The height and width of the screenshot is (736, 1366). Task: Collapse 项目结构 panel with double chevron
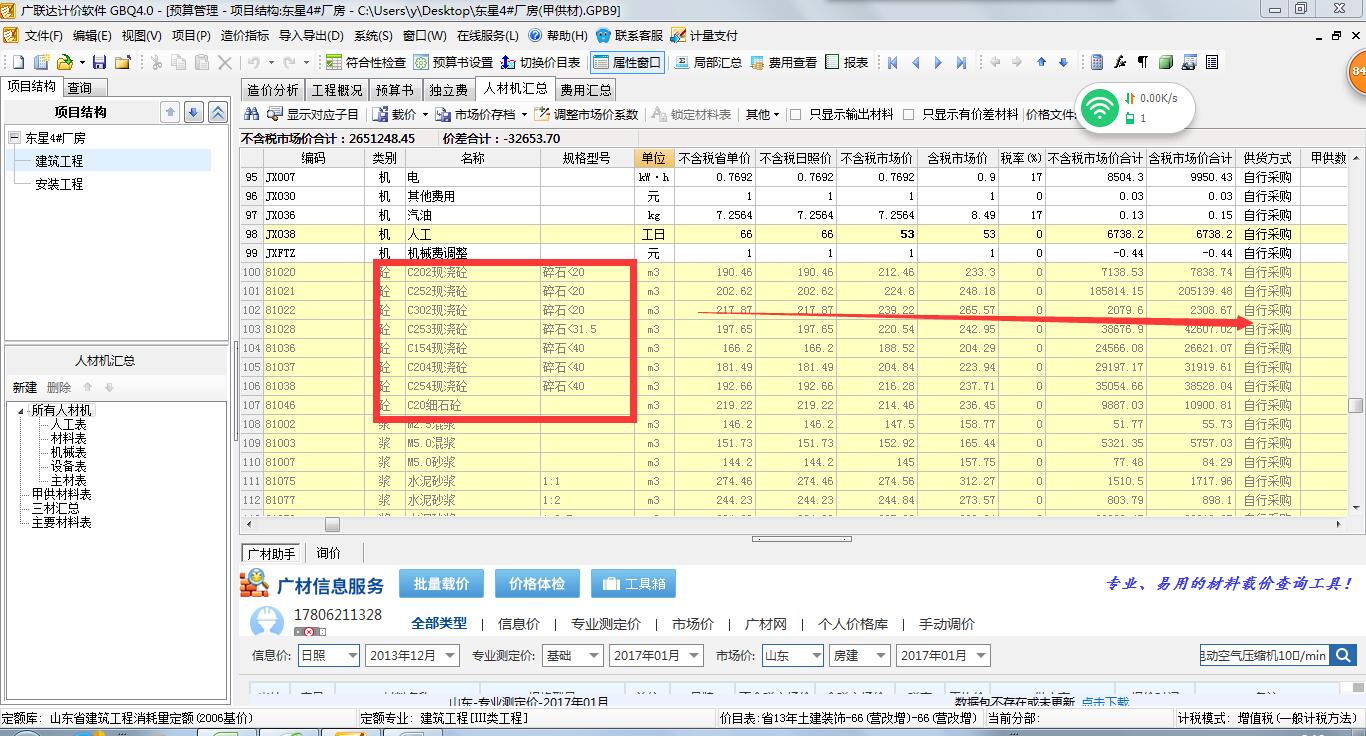[217, 112]
